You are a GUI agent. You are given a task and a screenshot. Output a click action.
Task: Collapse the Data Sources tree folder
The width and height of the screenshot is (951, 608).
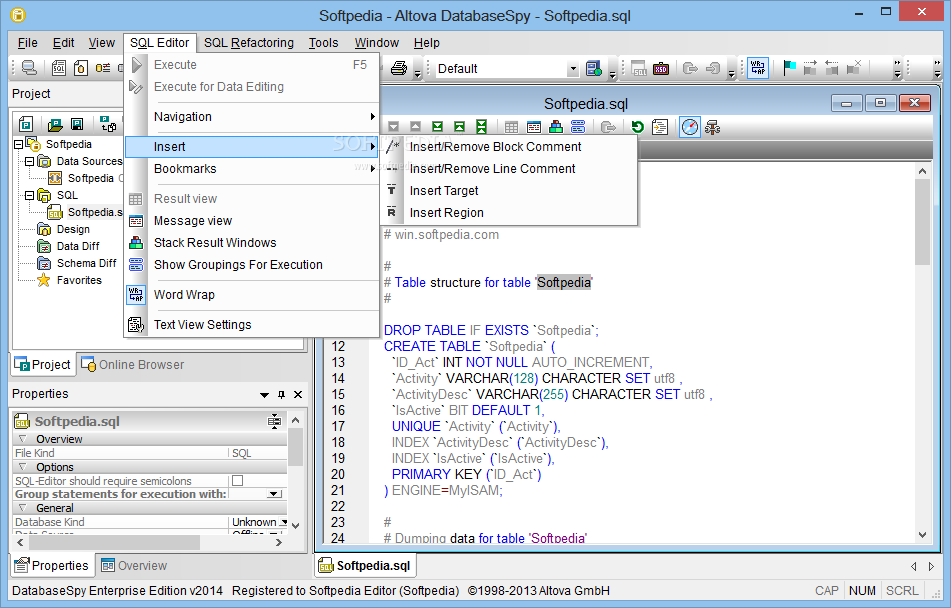pos(29,161)
